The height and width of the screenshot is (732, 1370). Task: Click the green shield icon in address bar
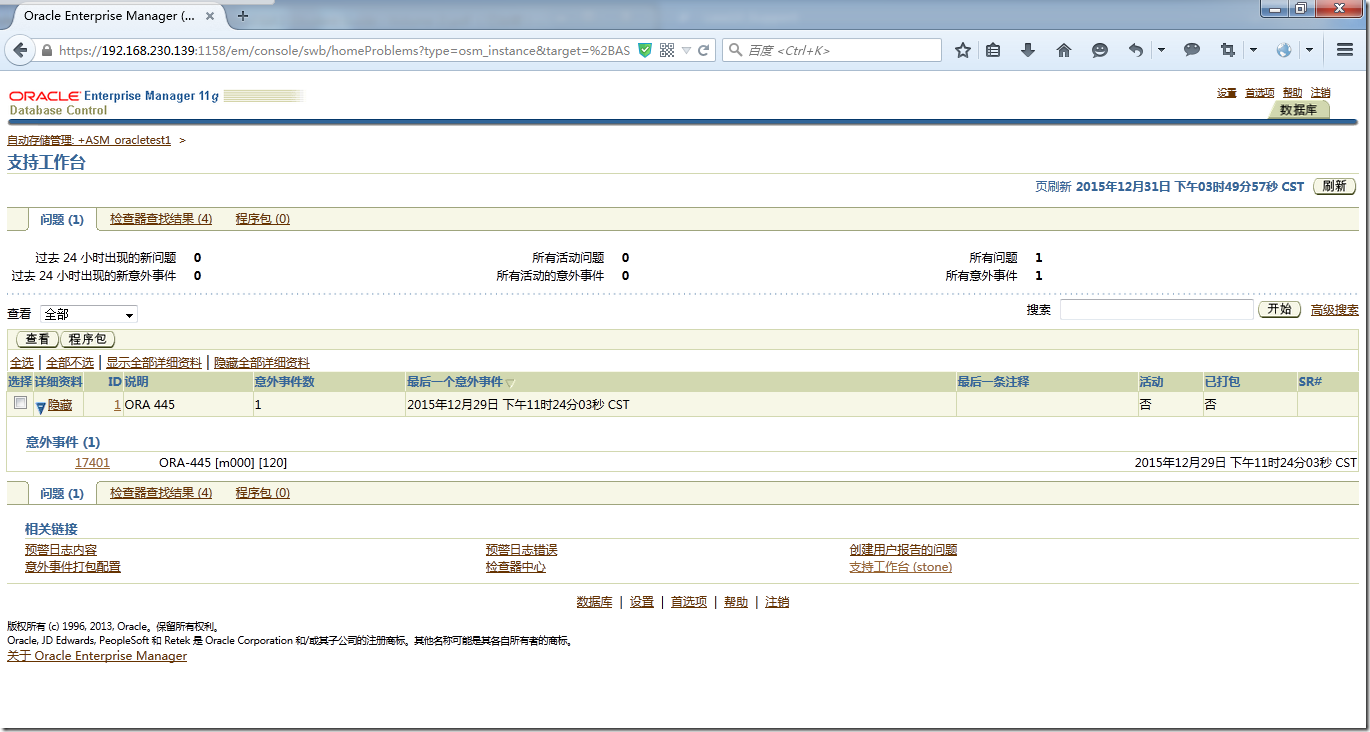pos(645,50)
